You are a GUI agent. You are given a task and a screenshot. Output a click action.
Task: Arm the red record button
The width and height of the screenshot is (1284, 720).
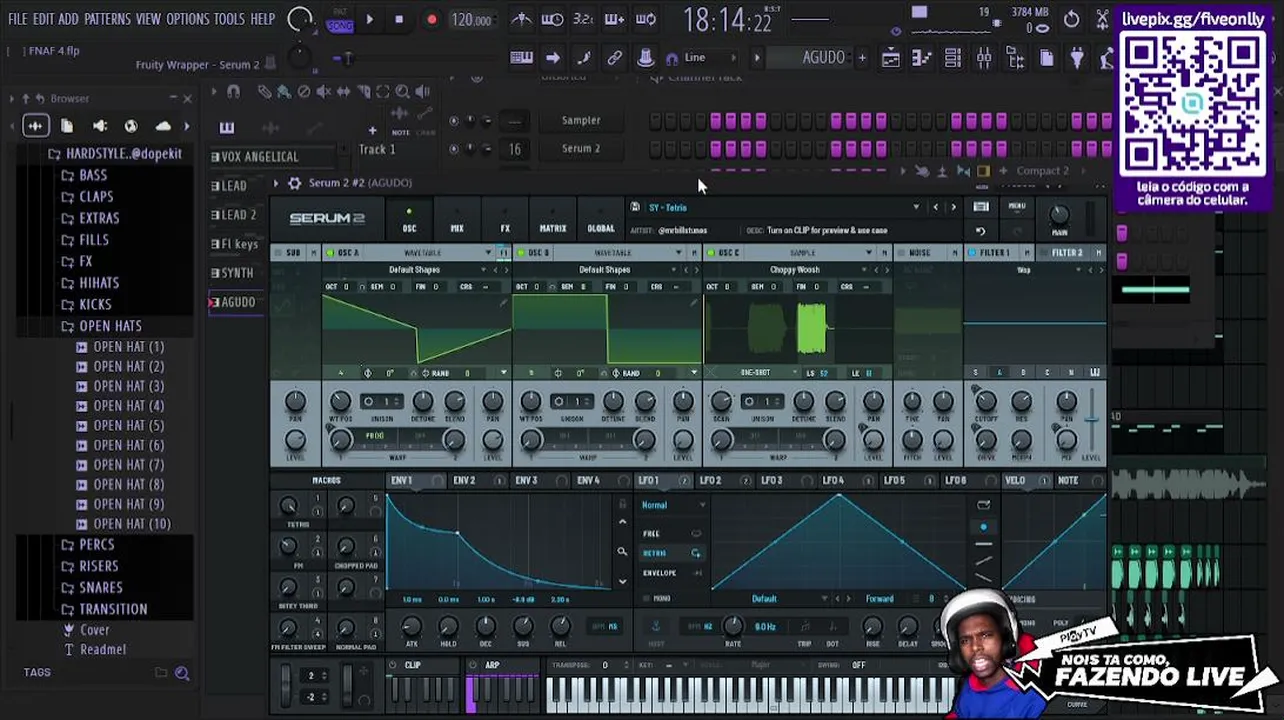[x=431, y=19]
